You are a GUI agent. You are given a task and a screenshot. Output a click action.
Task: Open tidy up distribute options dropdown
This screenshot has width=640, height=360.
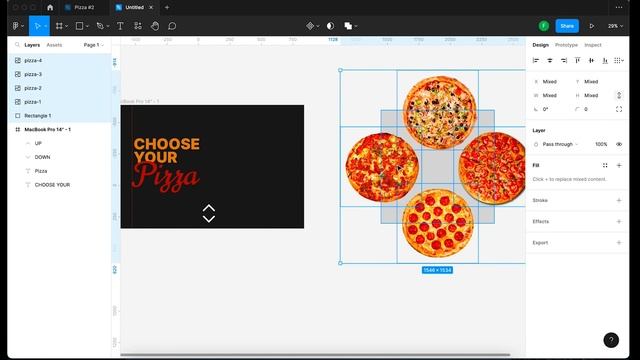(619, 60)
